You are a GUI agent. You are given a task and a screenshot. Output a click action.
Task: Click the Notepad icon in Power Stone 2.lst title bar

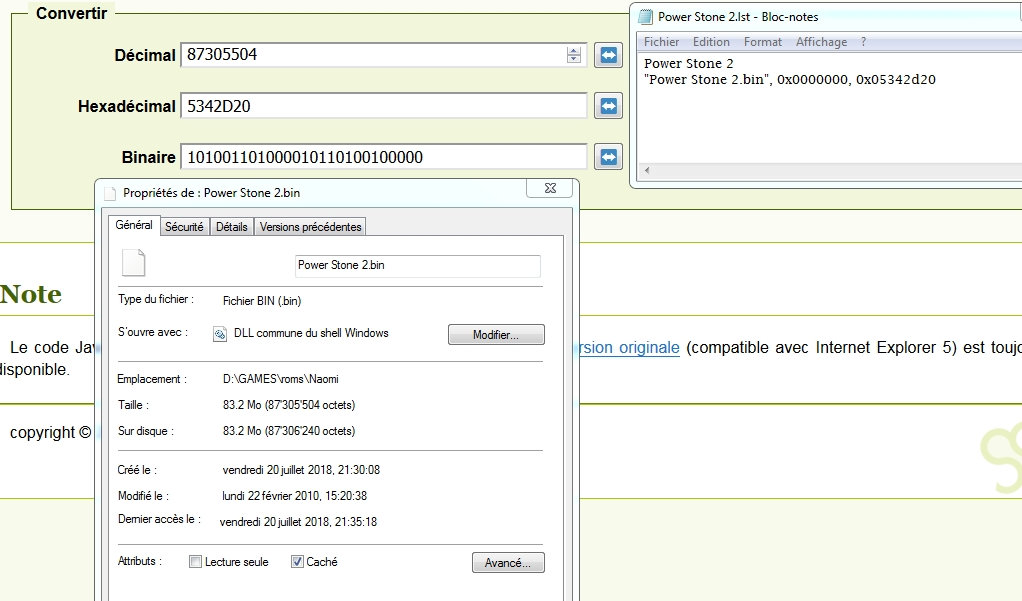point(645,17)
